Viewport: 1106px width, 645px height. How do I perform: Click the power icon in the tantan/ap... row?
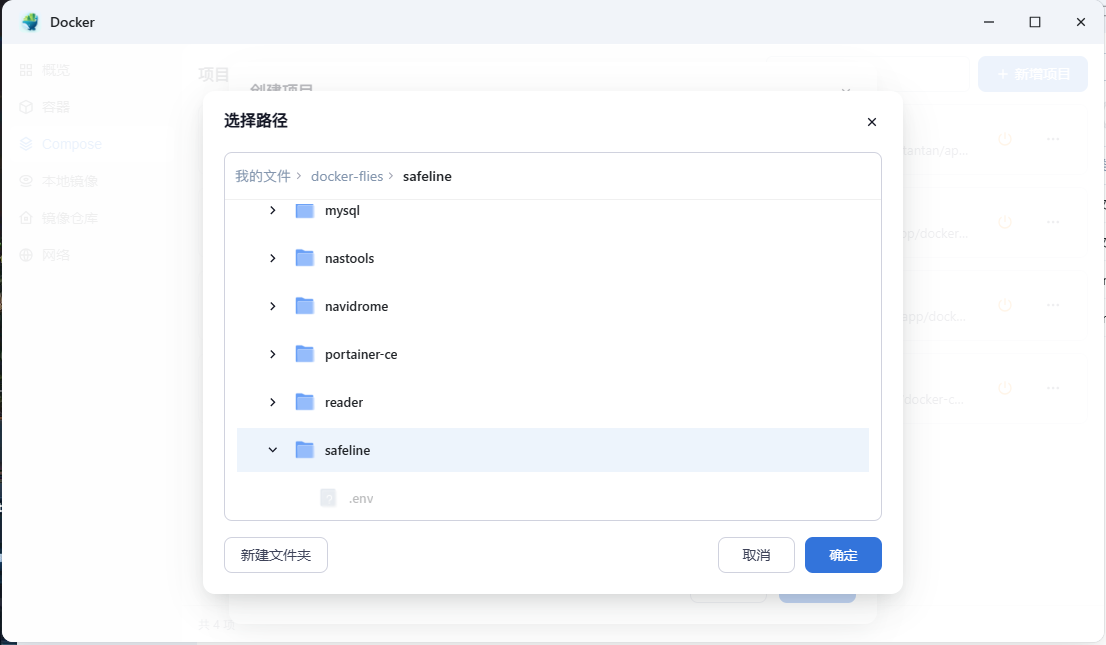(1005, 139)
